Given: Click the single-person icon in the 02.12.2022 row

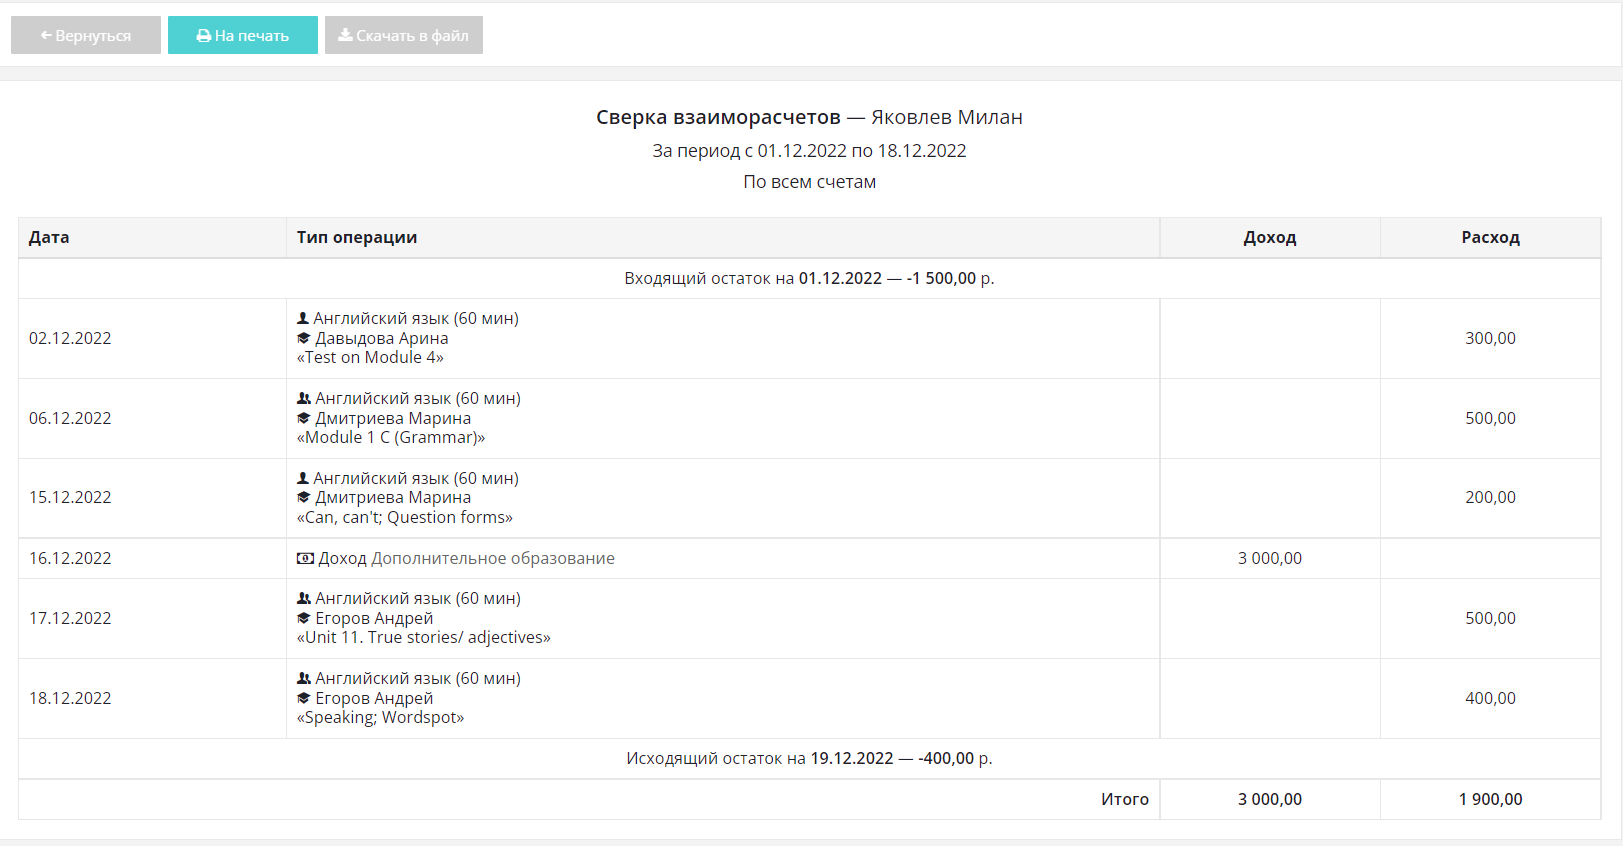Looking at the screenshot, I should (303, 318).
